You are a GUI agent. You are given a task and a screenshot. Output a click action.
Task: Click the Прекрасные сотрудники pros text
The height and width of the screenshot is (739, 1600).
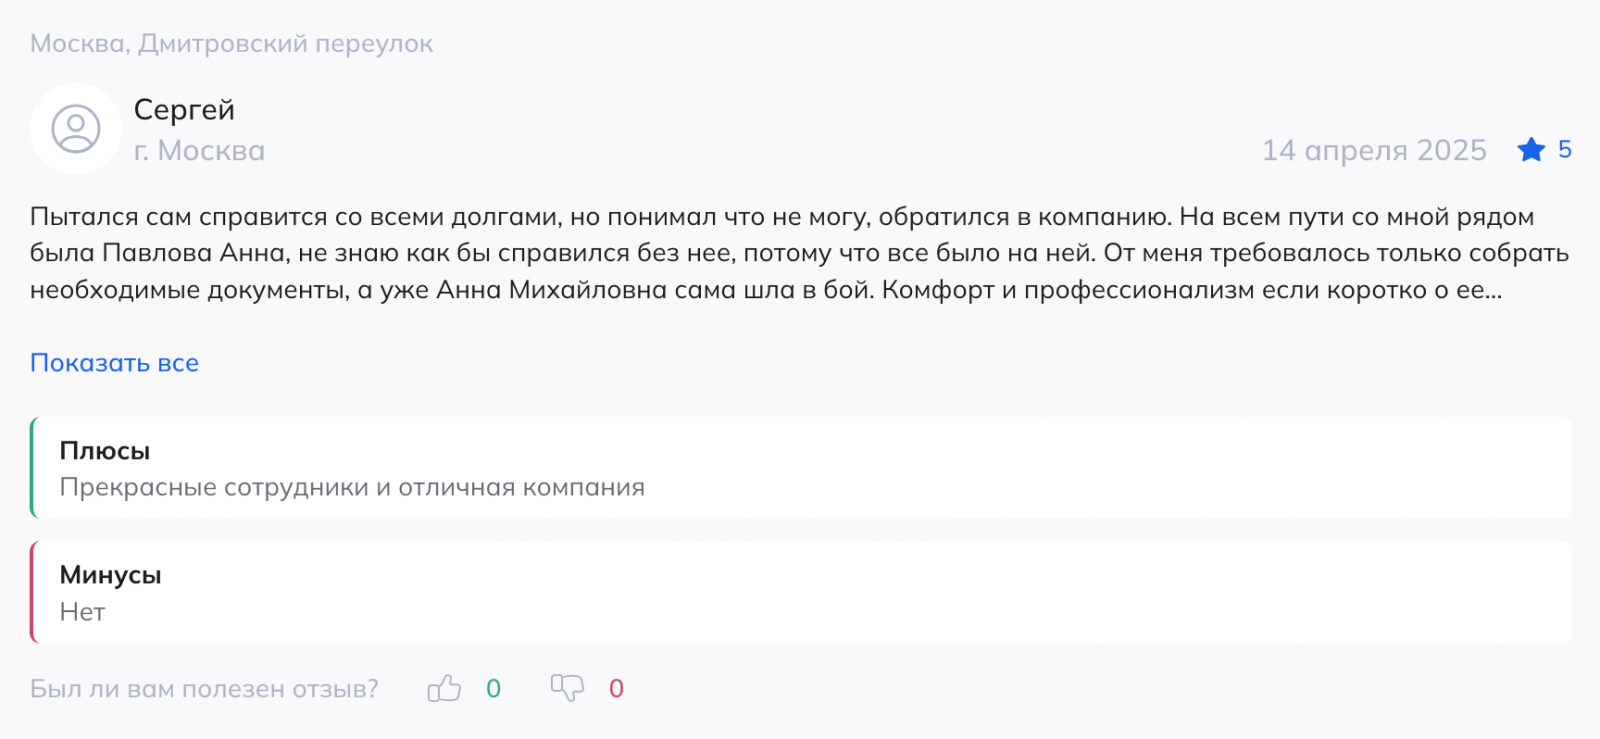(x=352, y=487)
